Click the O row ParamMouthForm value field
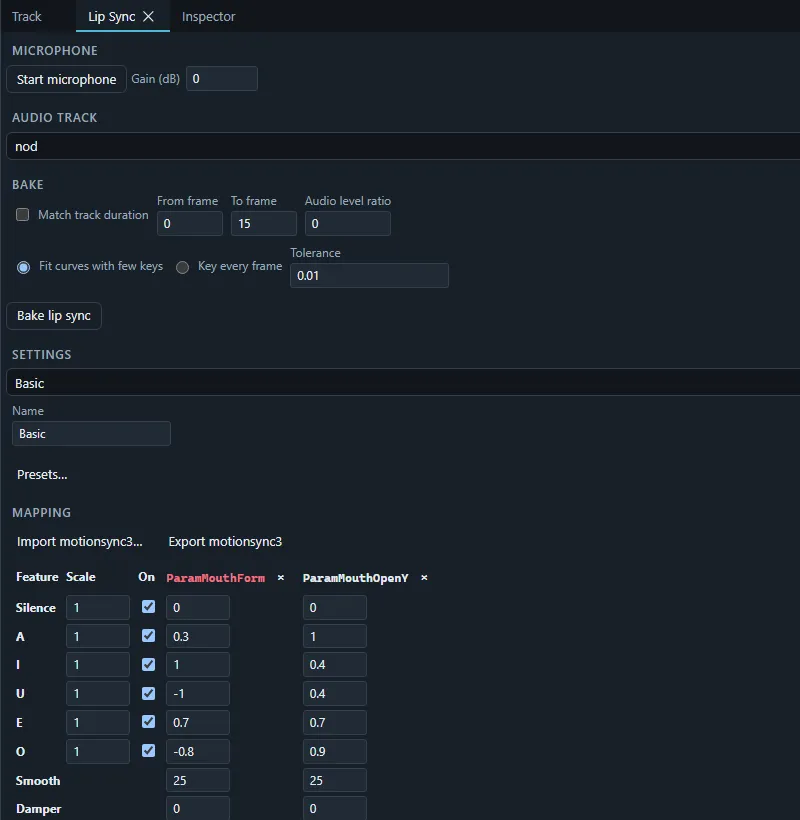The width and height of the screenshot is (800, 820). click(x=198, y=751)
